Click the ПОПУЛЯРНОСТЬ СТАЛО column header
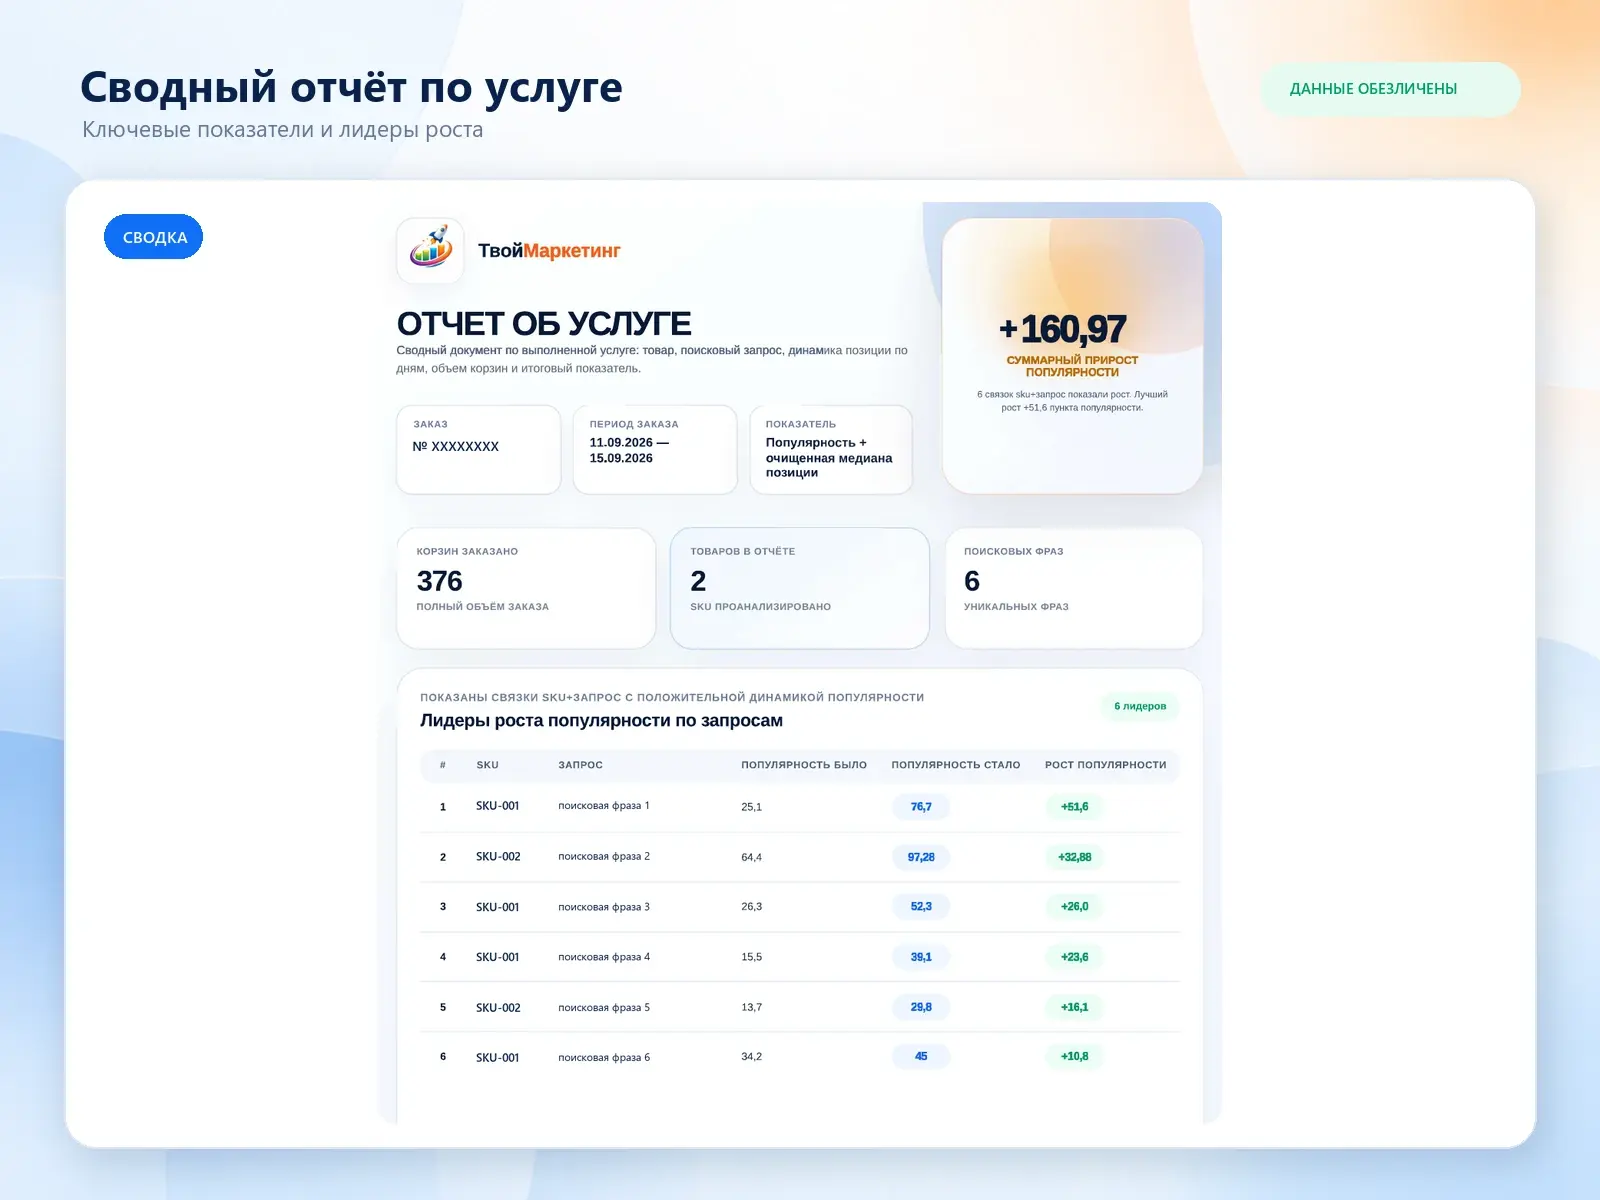The image size is (1600, 1200). coord(956,765)
